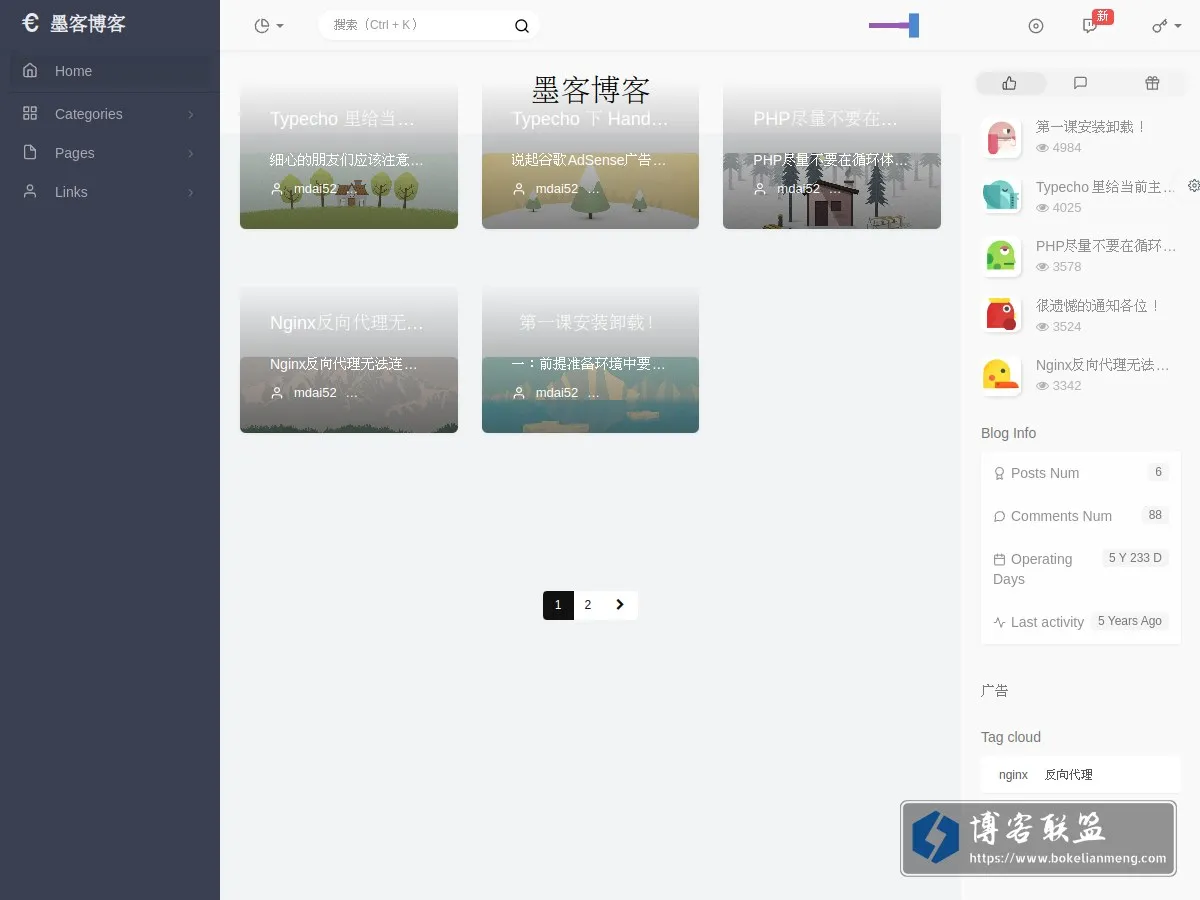The width and height of the screenshot is (1200, 900).
Task: Click author icon on Nginx反向代理无 card
Action: tap(278, 393)
